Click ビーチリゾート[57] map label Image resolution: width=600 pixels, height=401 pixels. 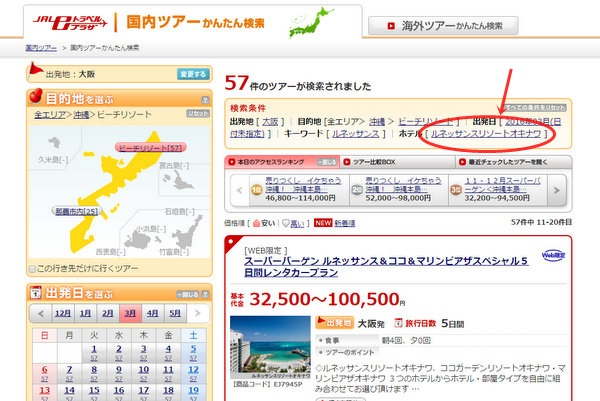150,147
